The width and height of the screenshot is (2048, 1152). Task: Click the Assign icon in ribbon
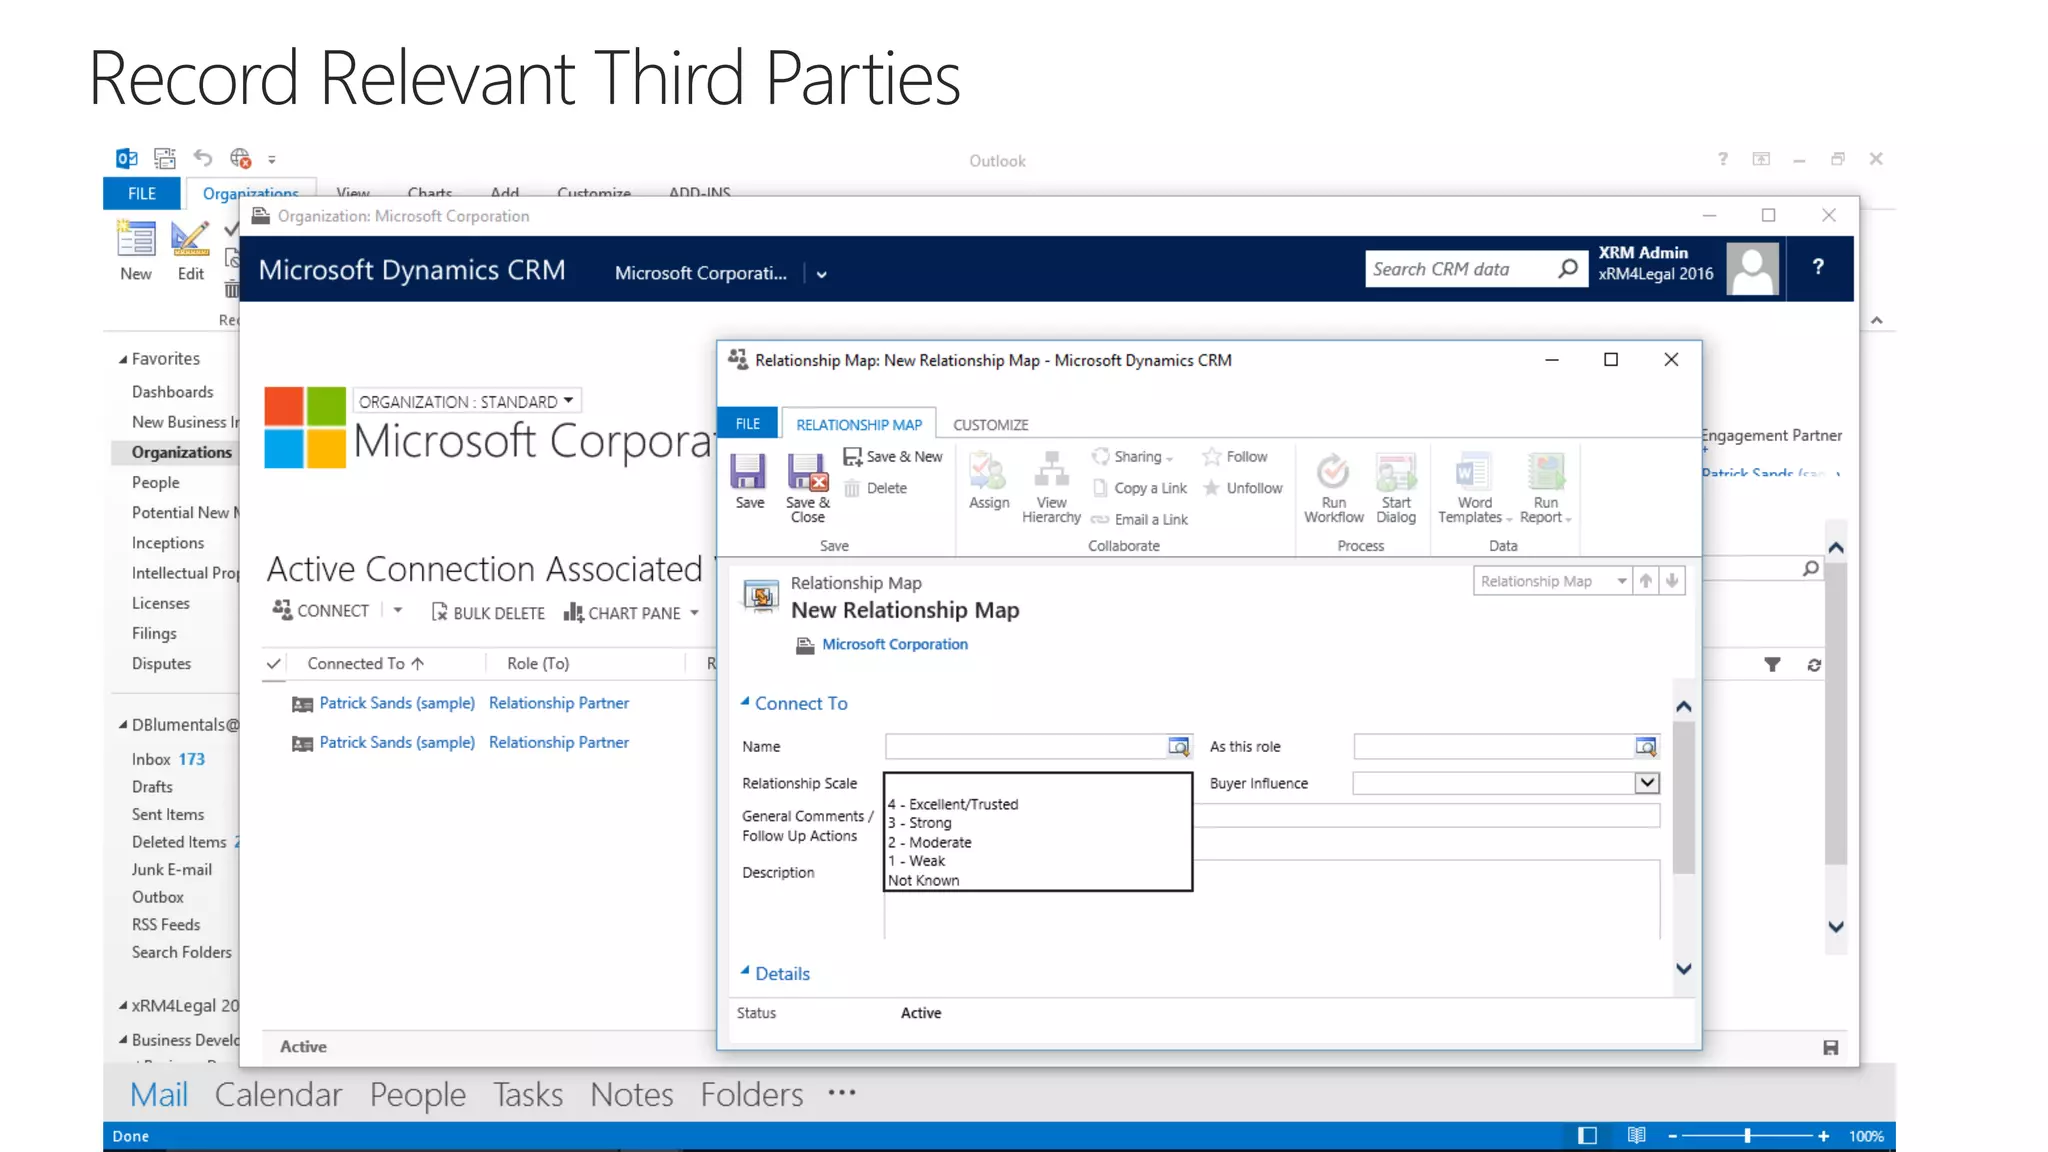pos(988,472)
